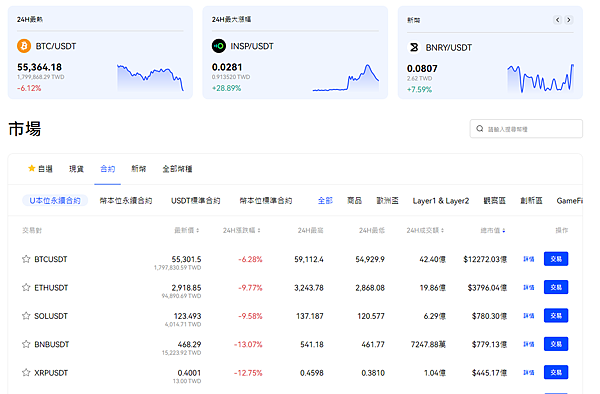Viewport: 600px width, 394px height.
Task: Click market cap $12272.03億
Action: coord(485,259)
